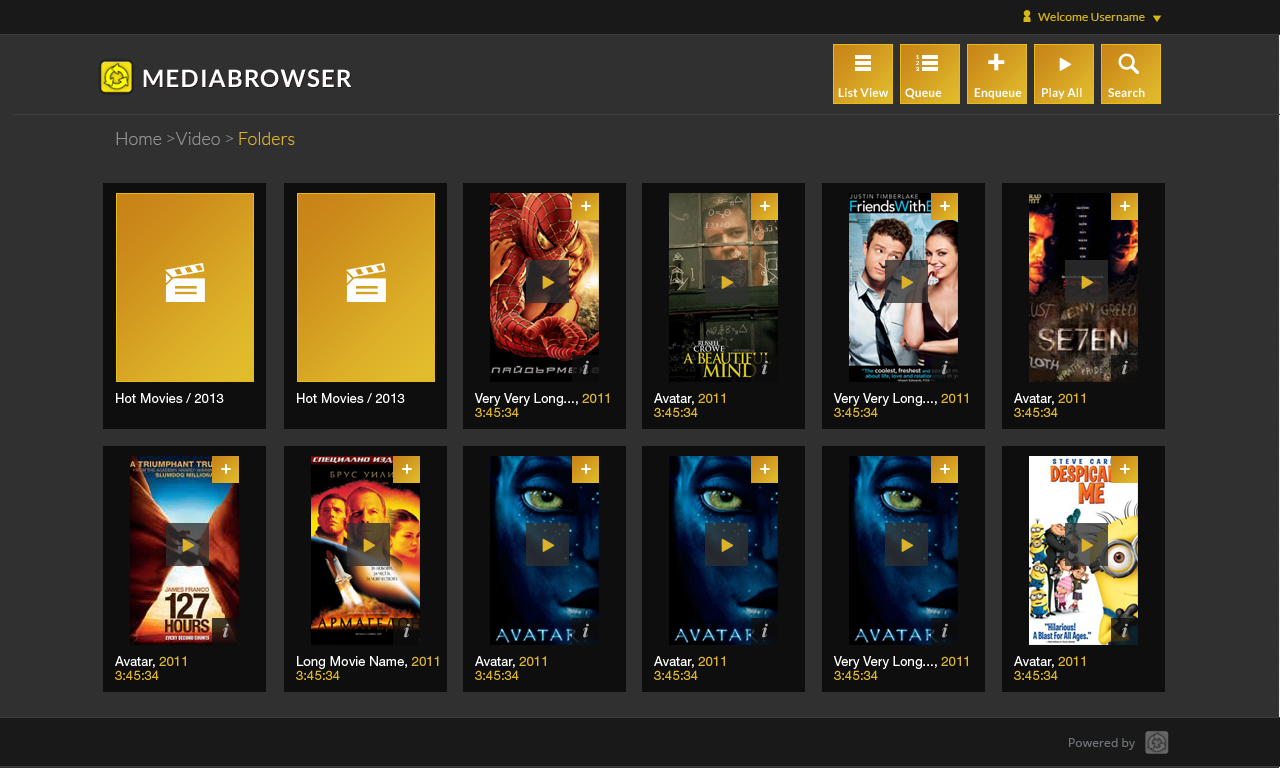Screen dimensions: 1280x768
Task: Open Search
Action: (1131, 74)
